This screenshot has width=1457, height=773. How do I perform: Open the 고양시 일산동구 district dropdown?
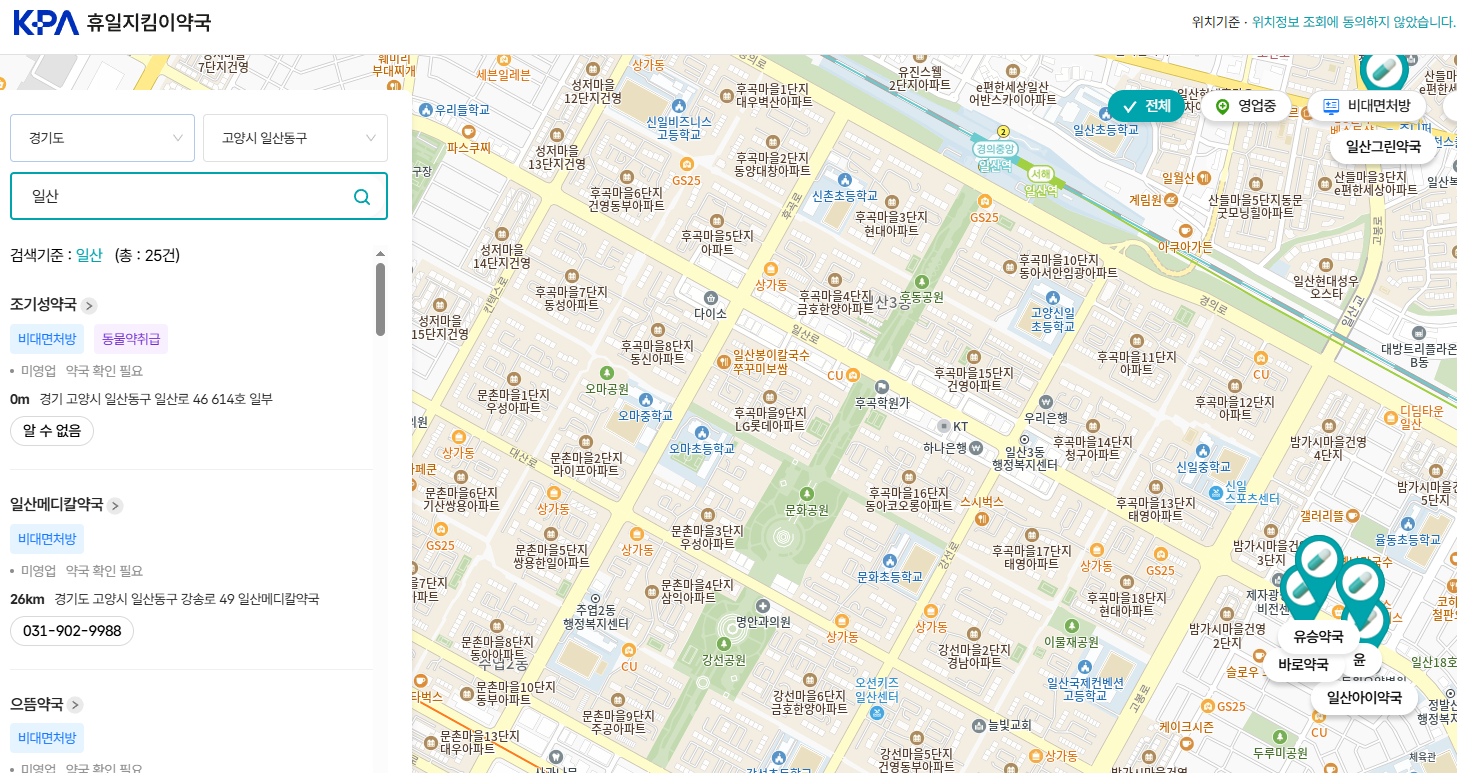[x=295, y=138]
